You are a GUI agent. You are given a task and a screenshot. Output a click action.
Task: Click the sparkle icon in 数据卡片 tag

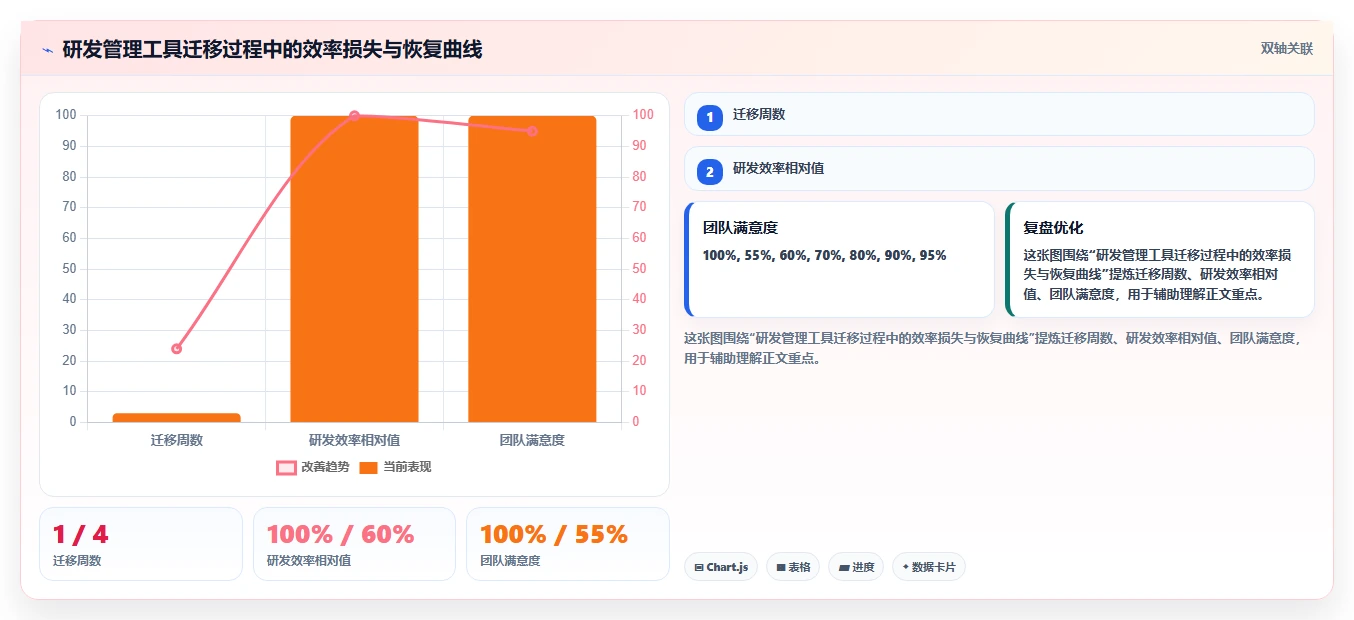906,567
